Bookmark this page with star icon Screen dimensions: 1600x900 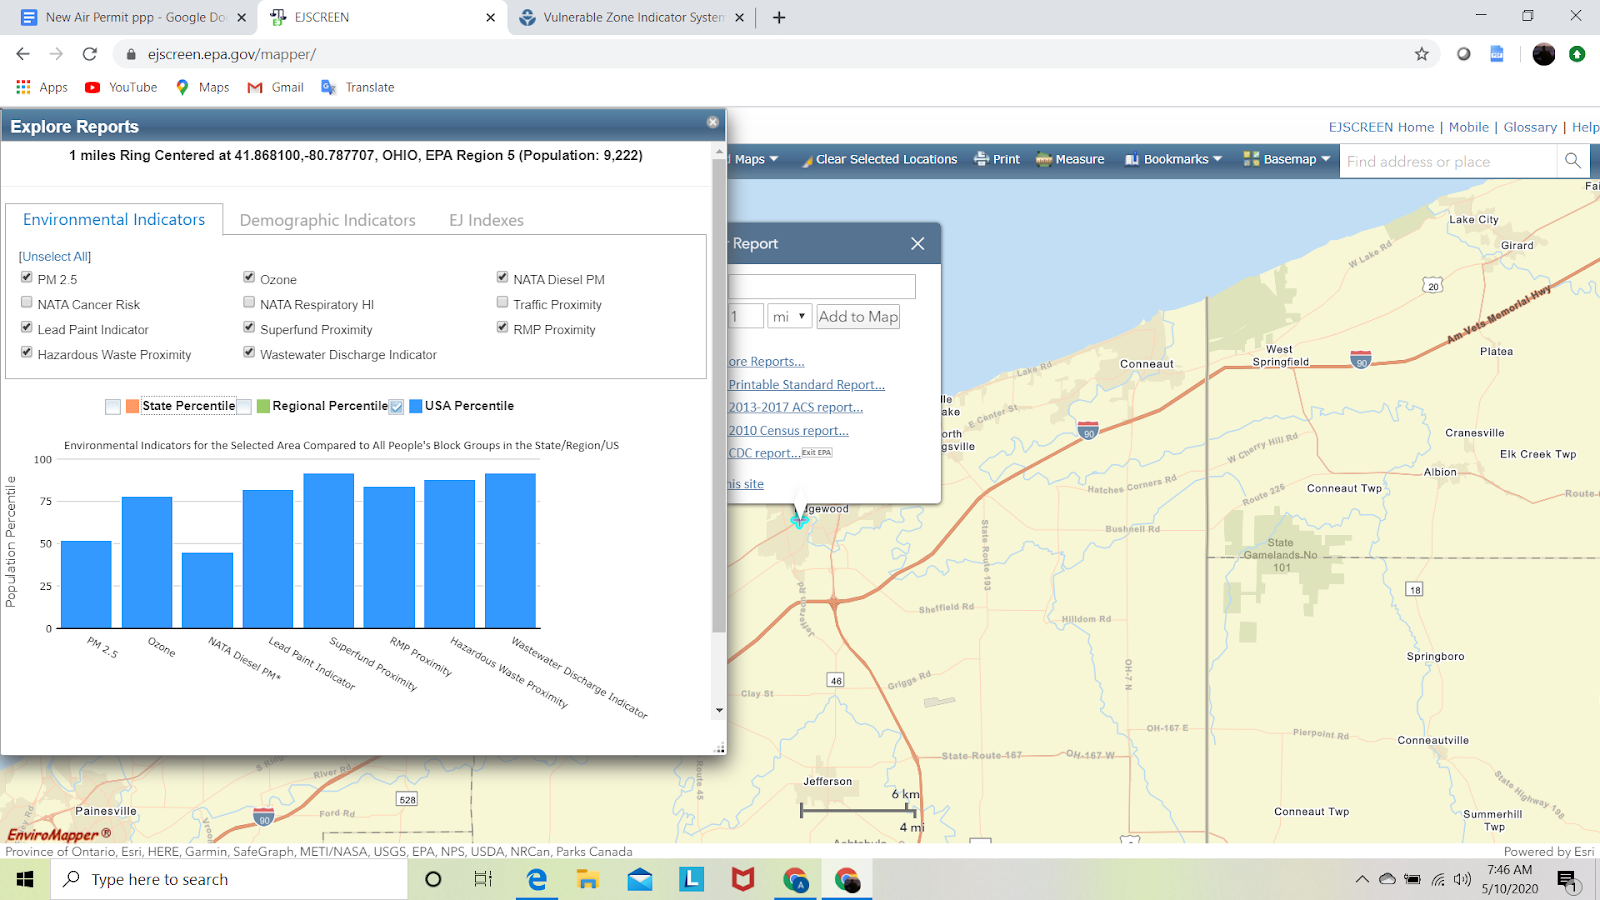1421,54
